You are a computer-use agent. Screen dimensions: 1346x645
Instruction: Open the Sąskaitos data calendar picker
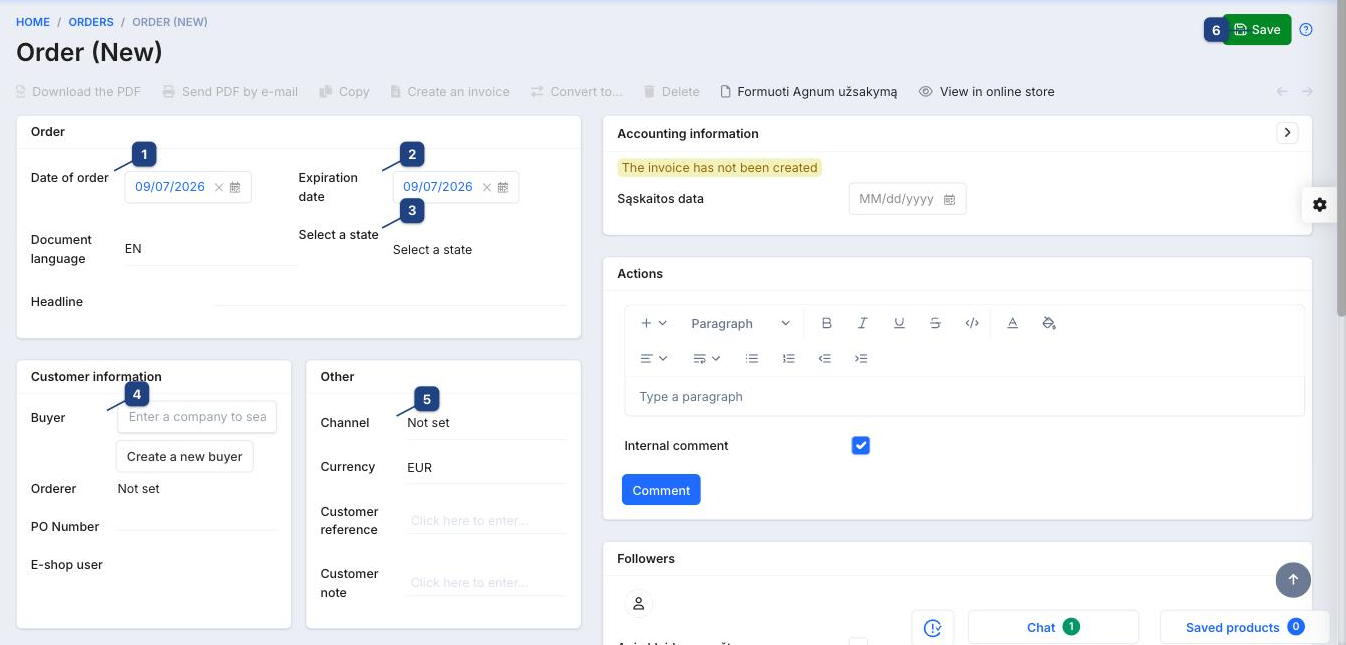pos(949,199)
